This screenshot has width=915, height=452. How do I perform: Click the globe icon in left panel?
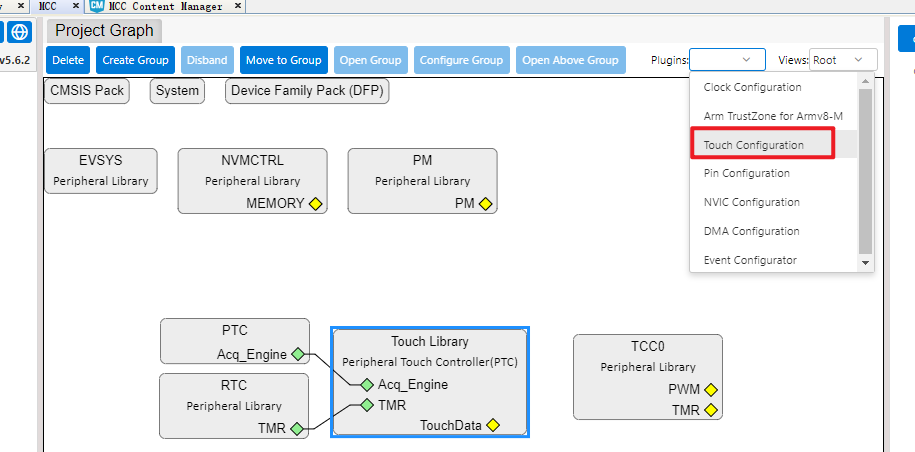point(20,31)
